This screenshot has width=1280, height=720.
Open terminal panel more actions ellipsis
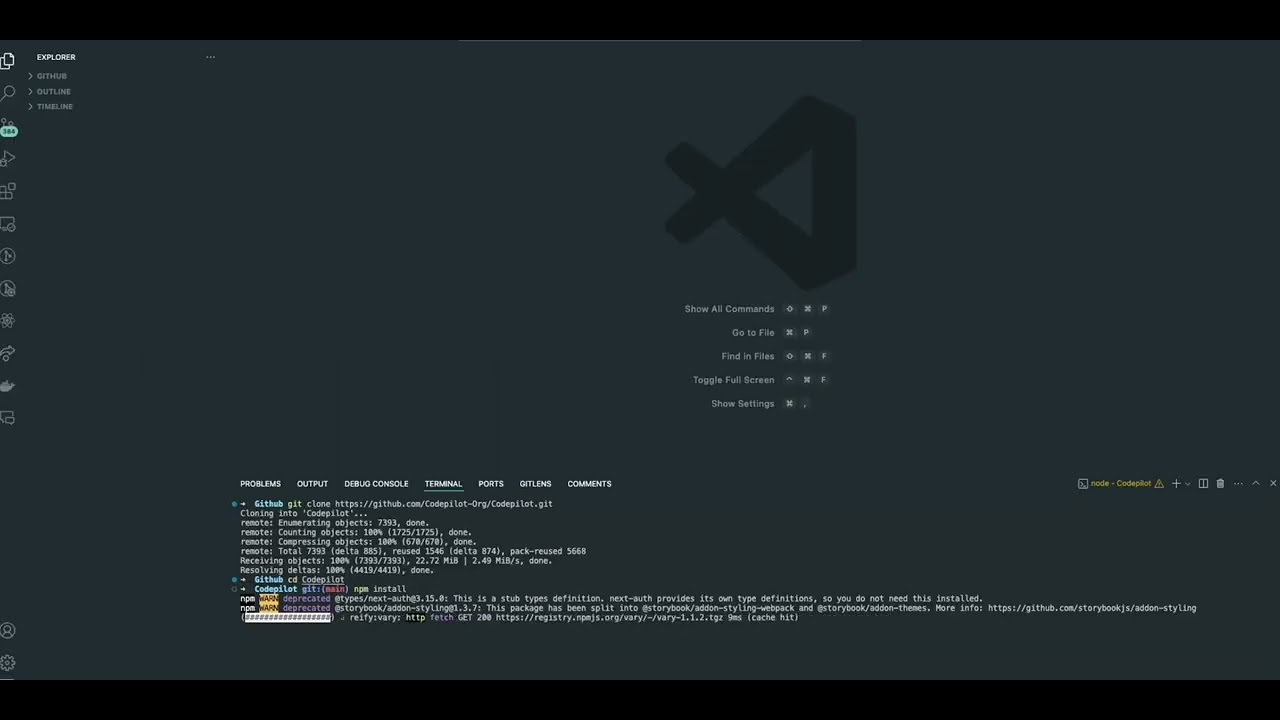pos(1238,484)
